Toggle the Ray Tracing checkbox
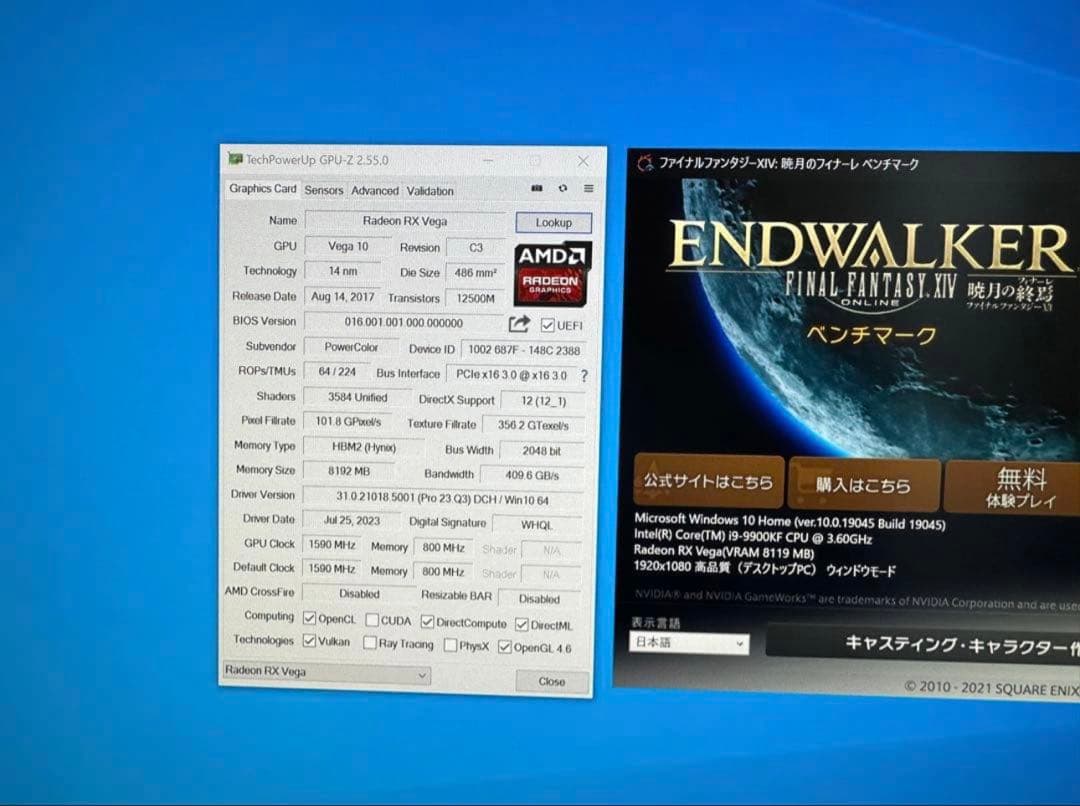This screenshot has width=1080, height=806. 370,643
